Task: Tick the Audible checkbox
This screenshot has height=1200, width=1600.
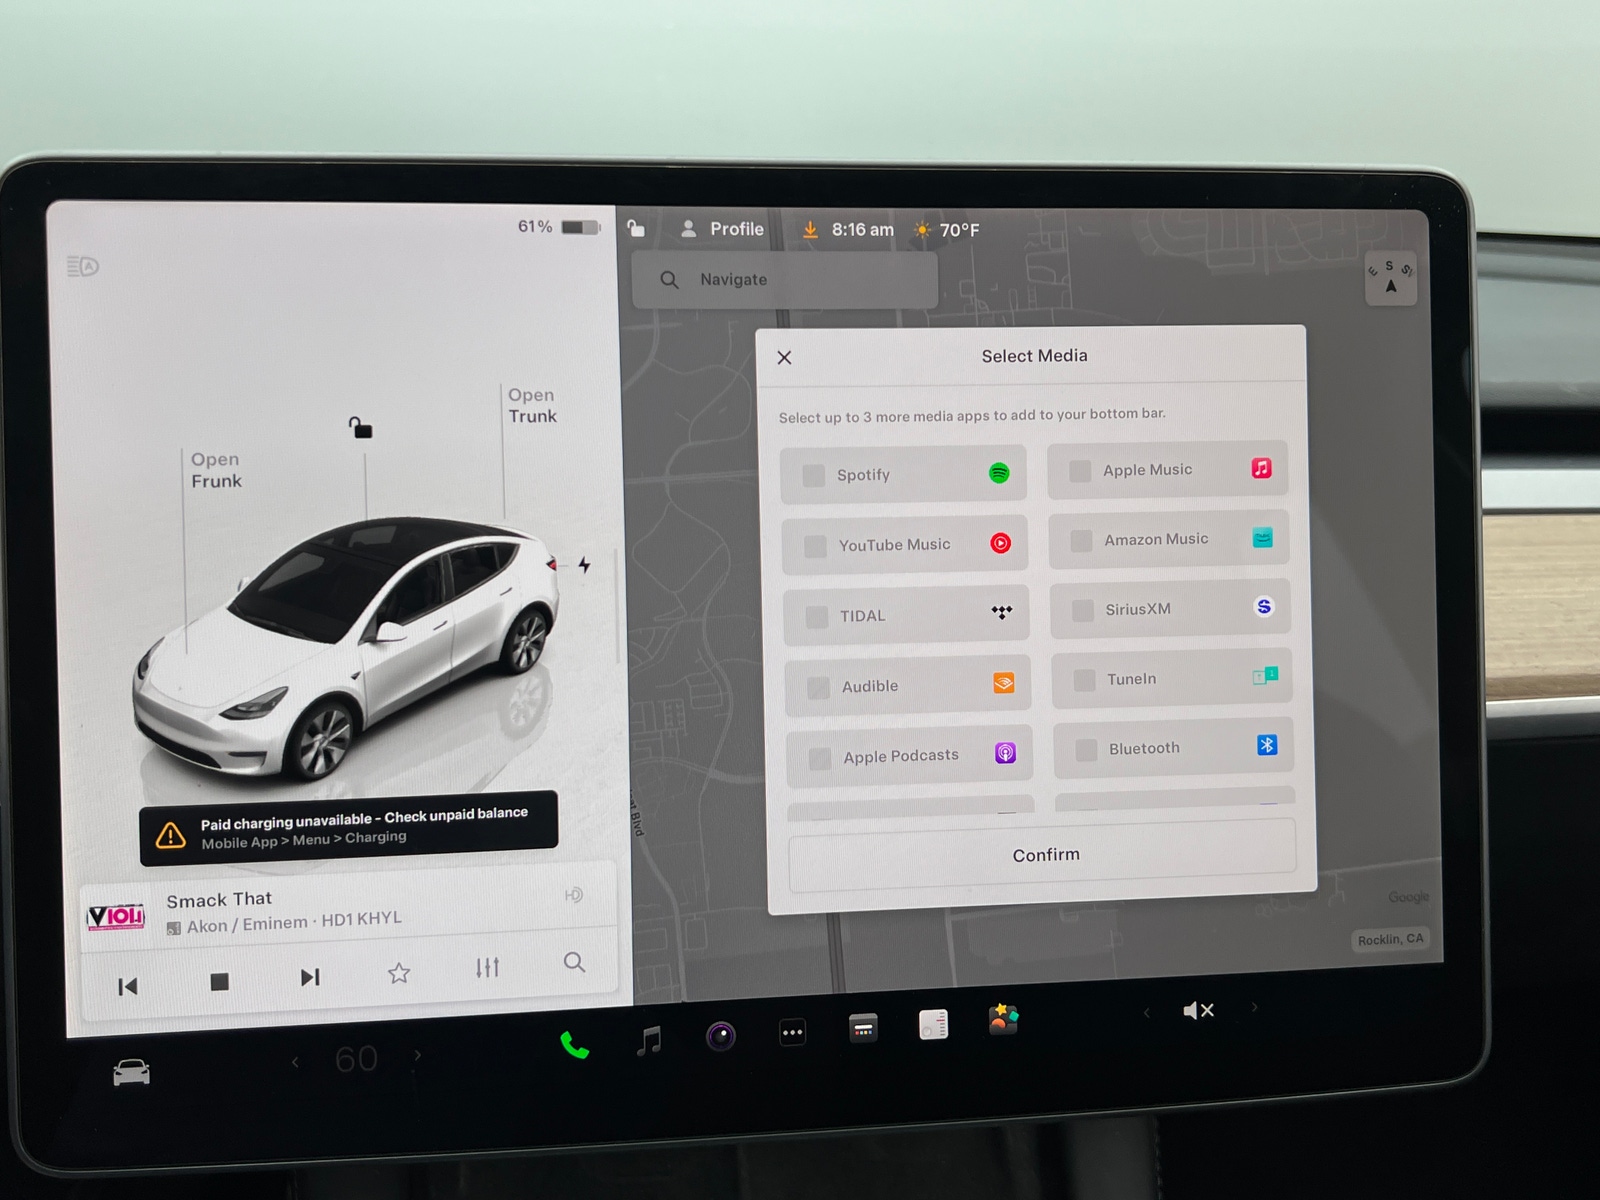Action: pos(819,688)
